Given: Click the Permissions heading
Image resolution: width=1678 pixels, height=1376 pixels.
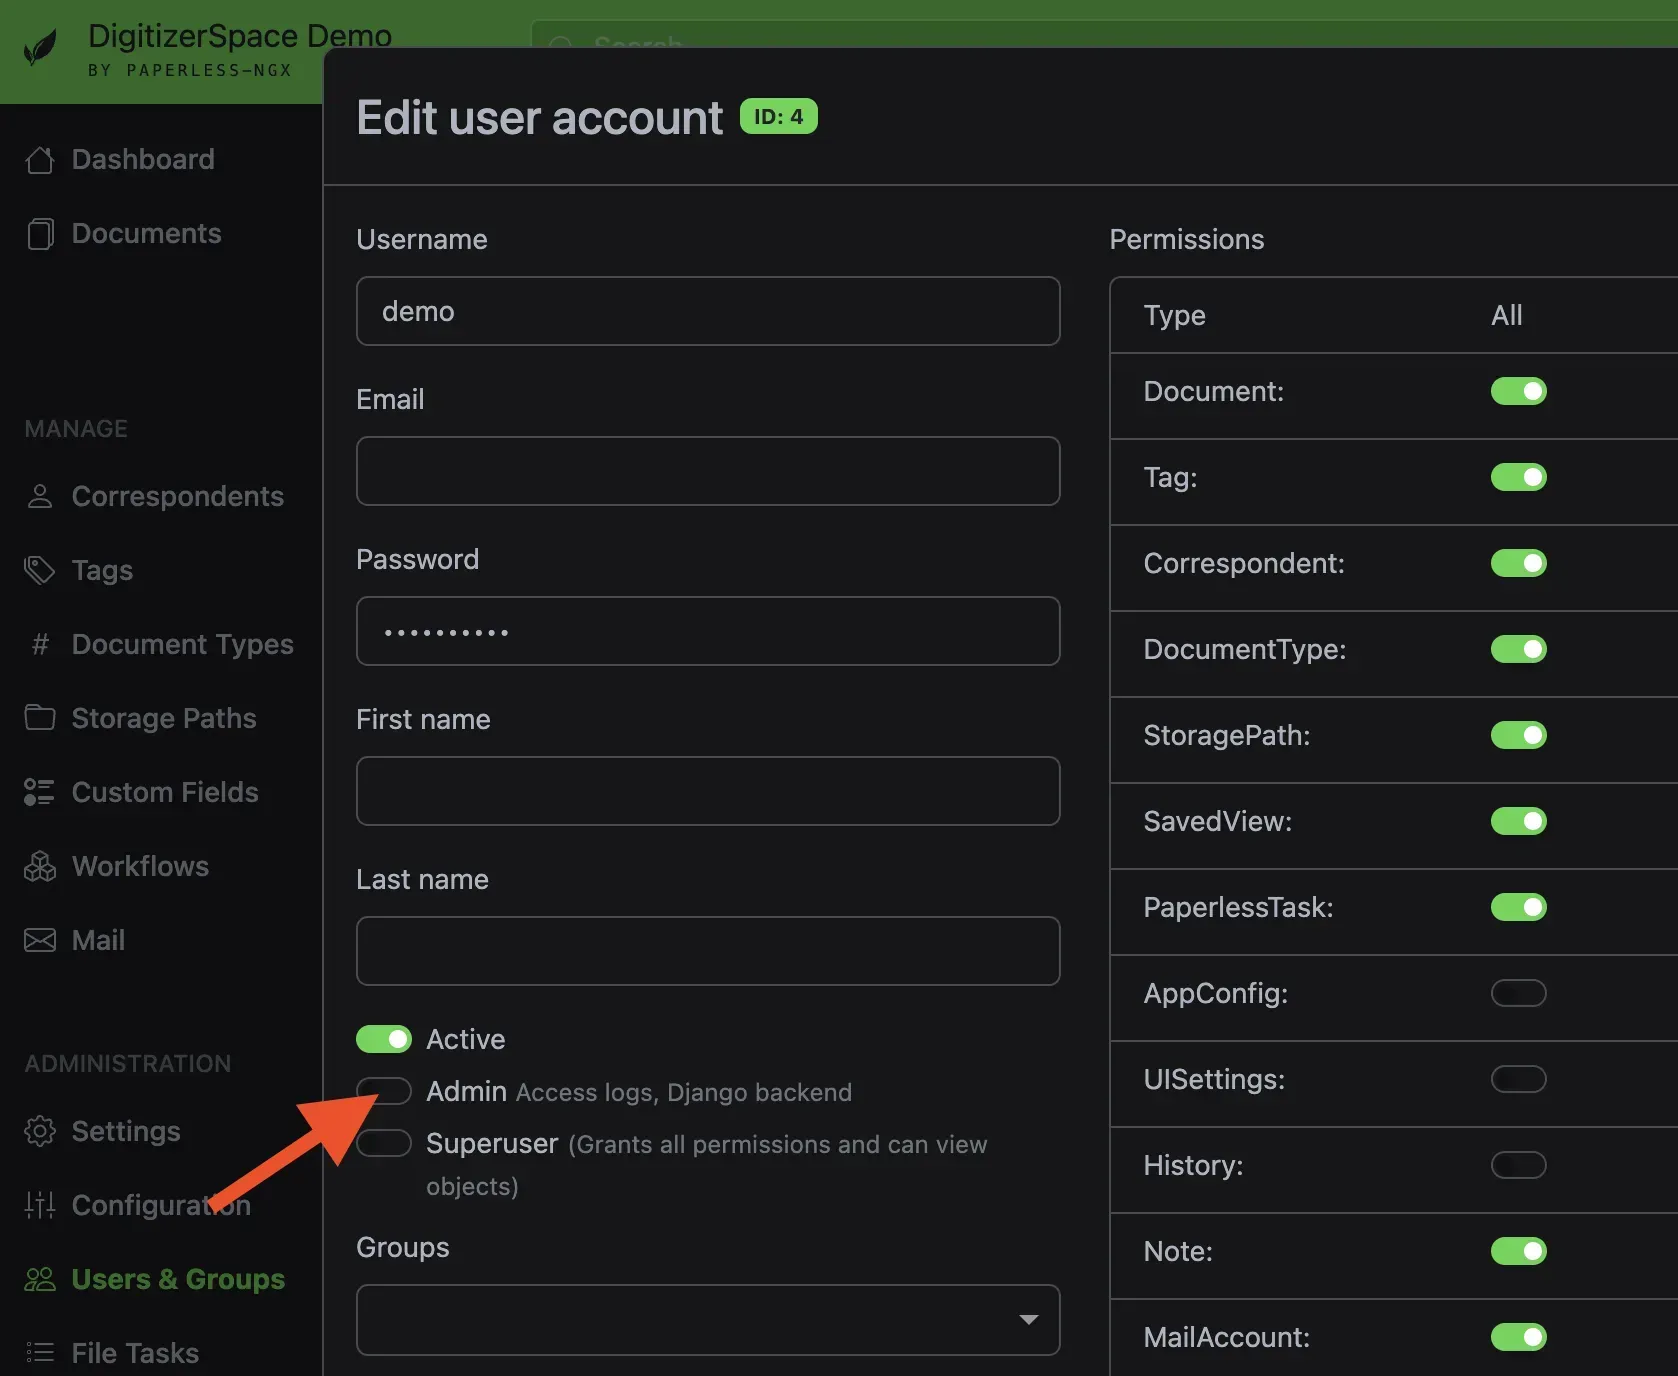Looking at the screenshot, I should [x=1187, y=239].
